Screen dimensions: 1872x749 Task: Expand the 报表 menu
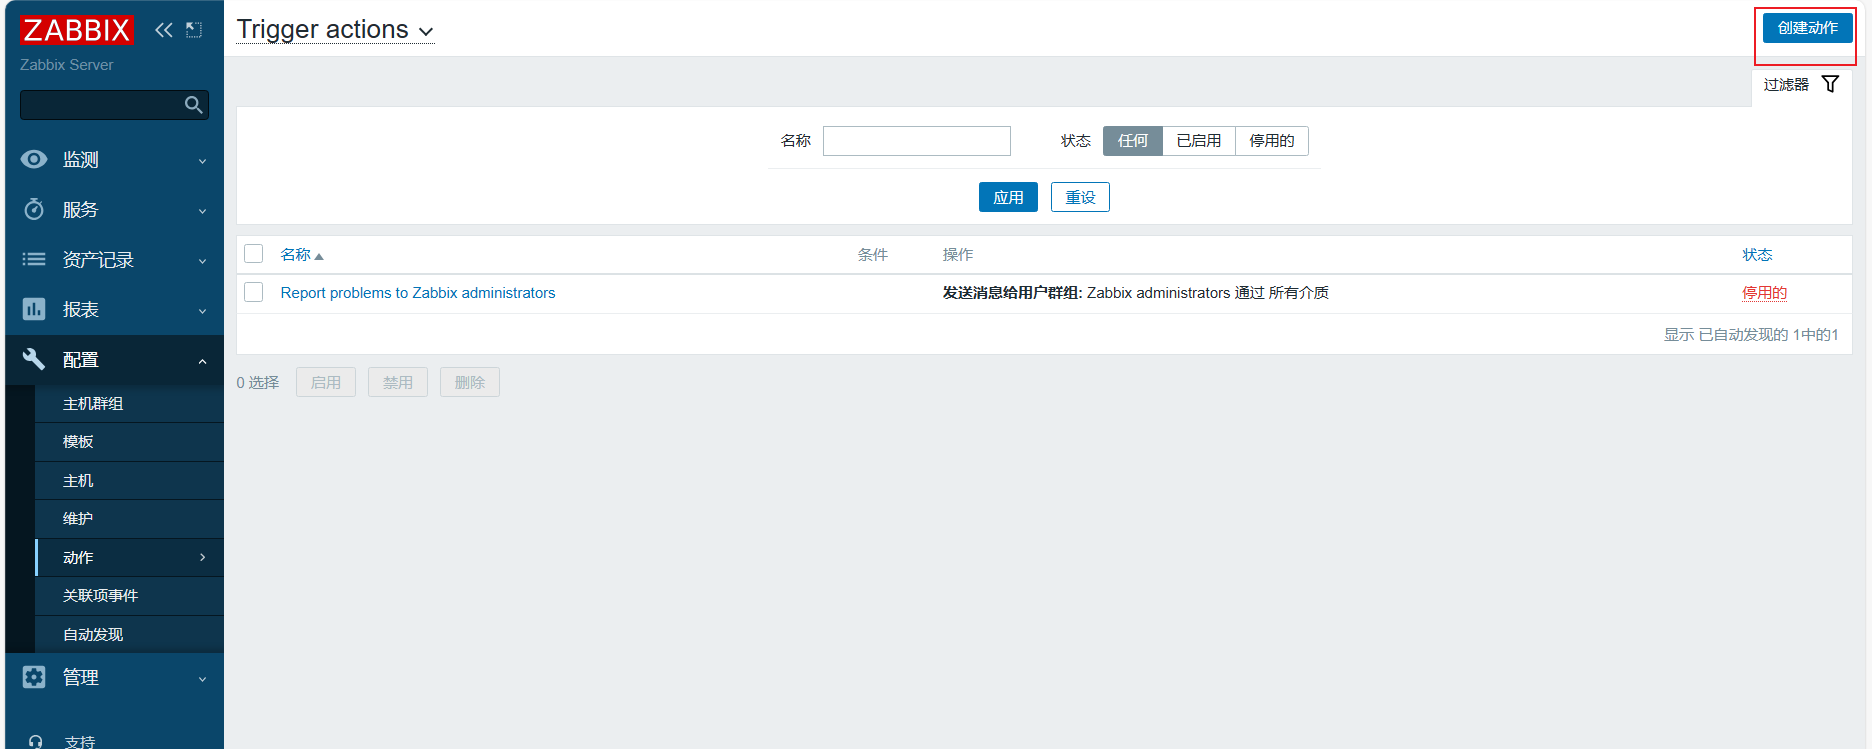[x=115, y=310]
